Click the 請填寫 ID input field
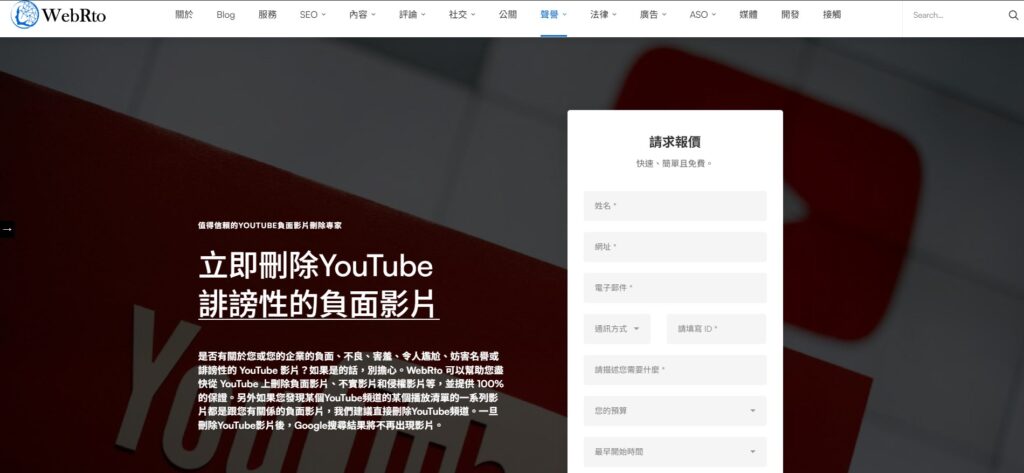The height and width of the screenshot is (473, 1024). (x=716, y=329)
